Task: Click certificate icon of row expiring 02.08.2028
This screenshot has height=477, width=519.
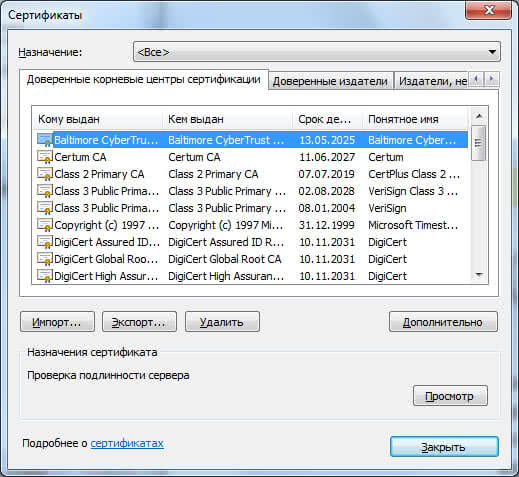Action: [x=45, y=191]
